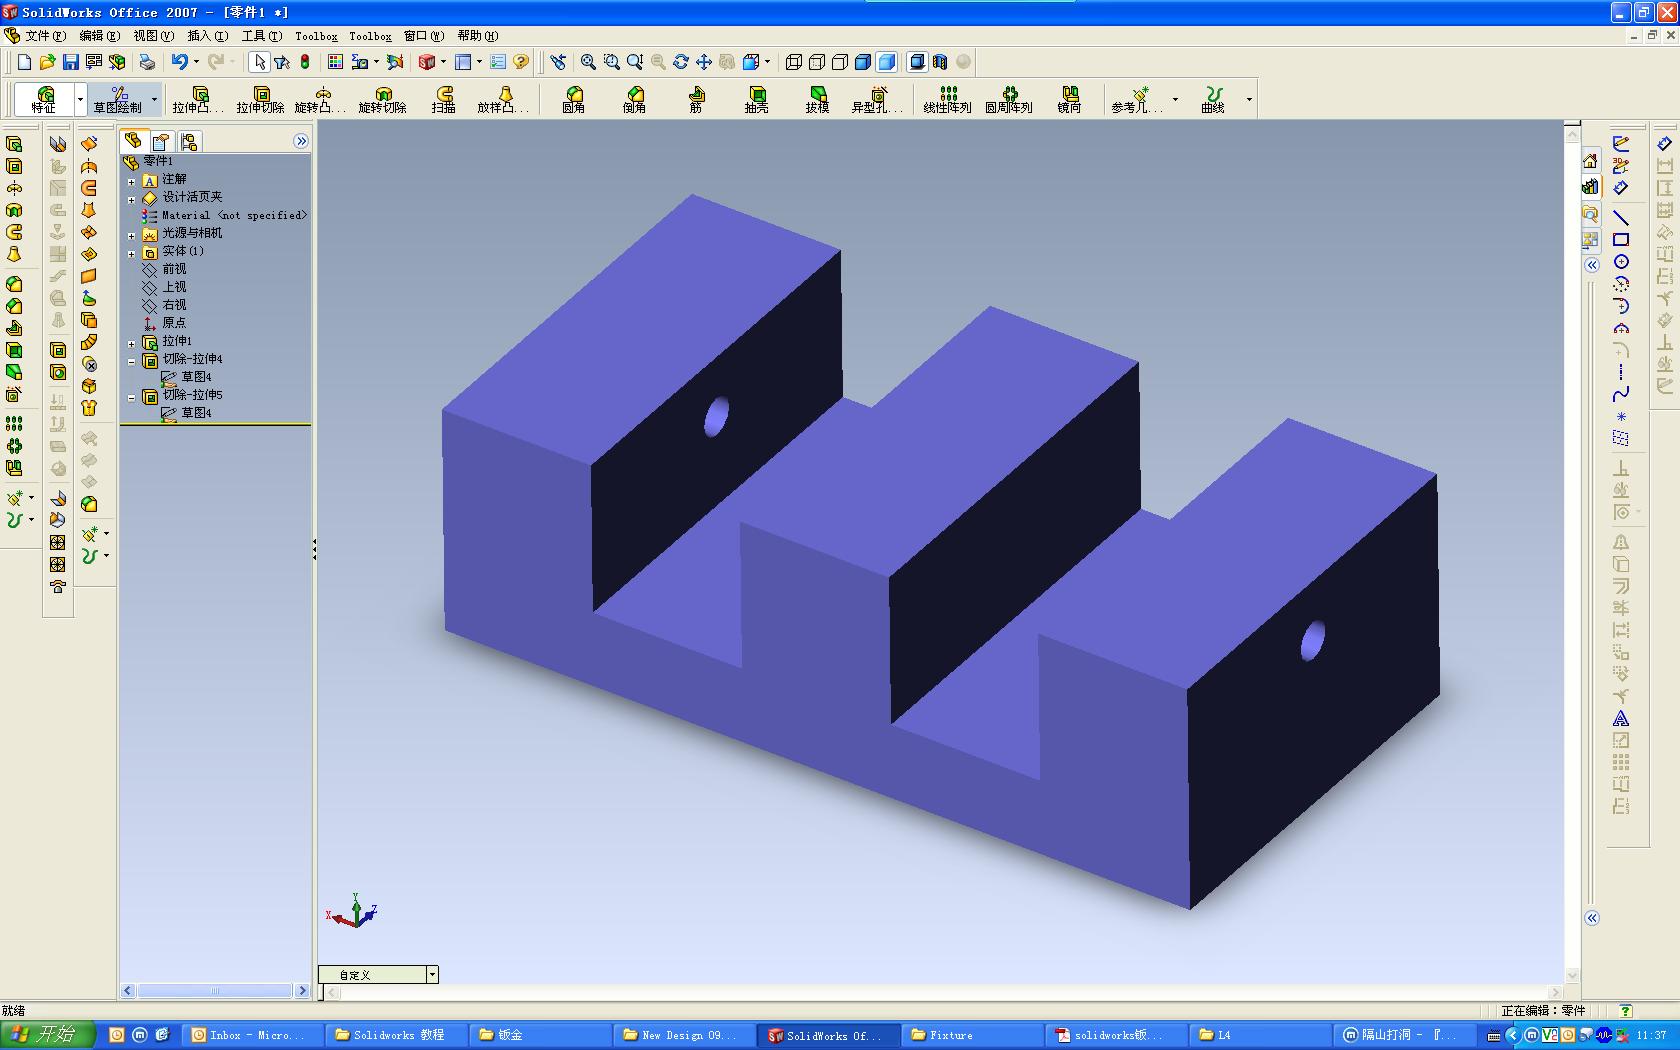Open the Fixture folder taskbar button
1680x1050 pixels.
[x=972, y=1035]
